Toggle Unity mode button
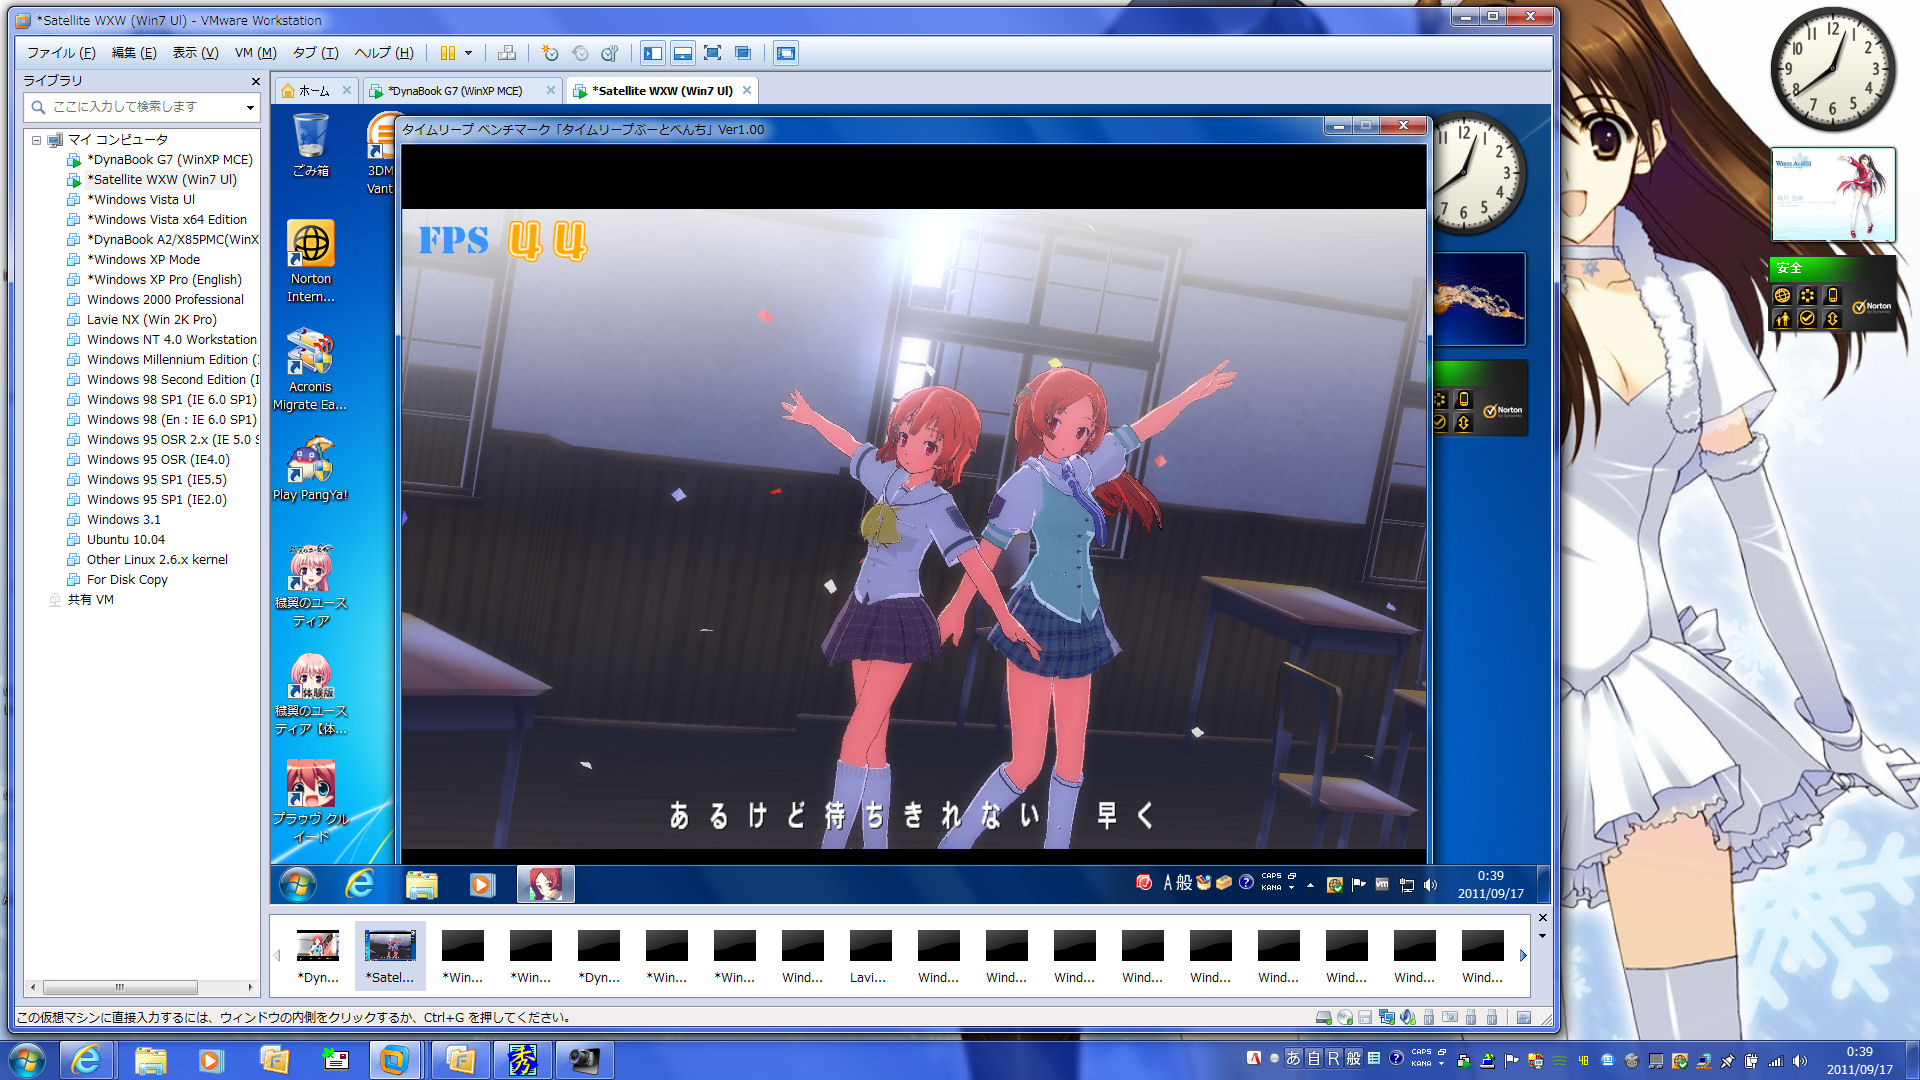The image size is (1920, 1080). [x=743, y=53]
